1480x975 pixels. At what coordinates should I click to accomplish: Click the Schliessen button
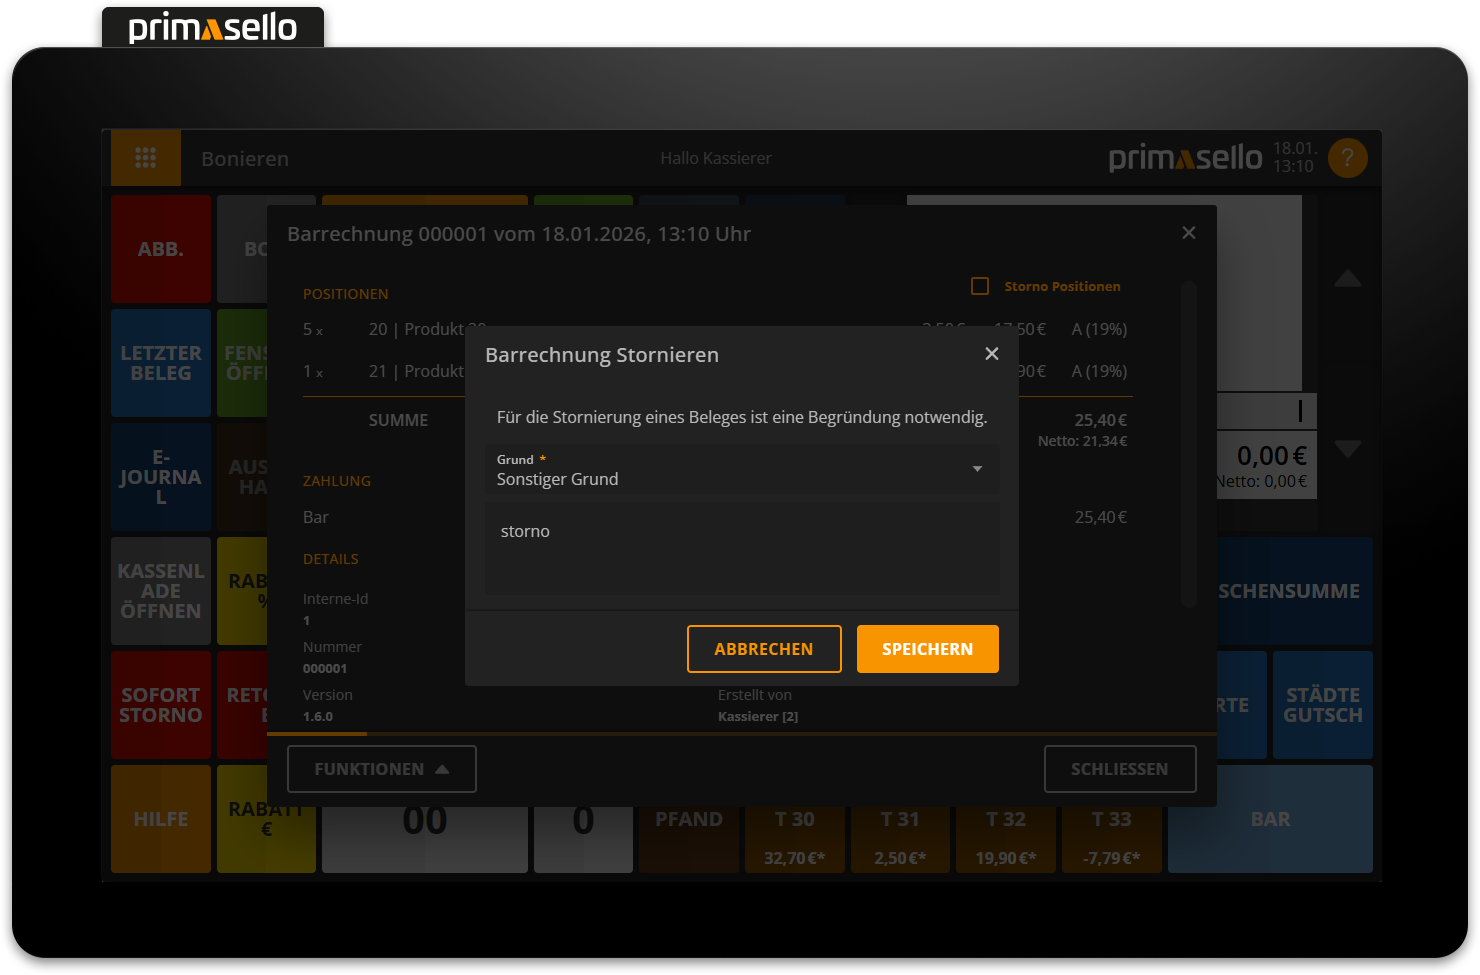pyautogui.click(x=1119, y=769)
